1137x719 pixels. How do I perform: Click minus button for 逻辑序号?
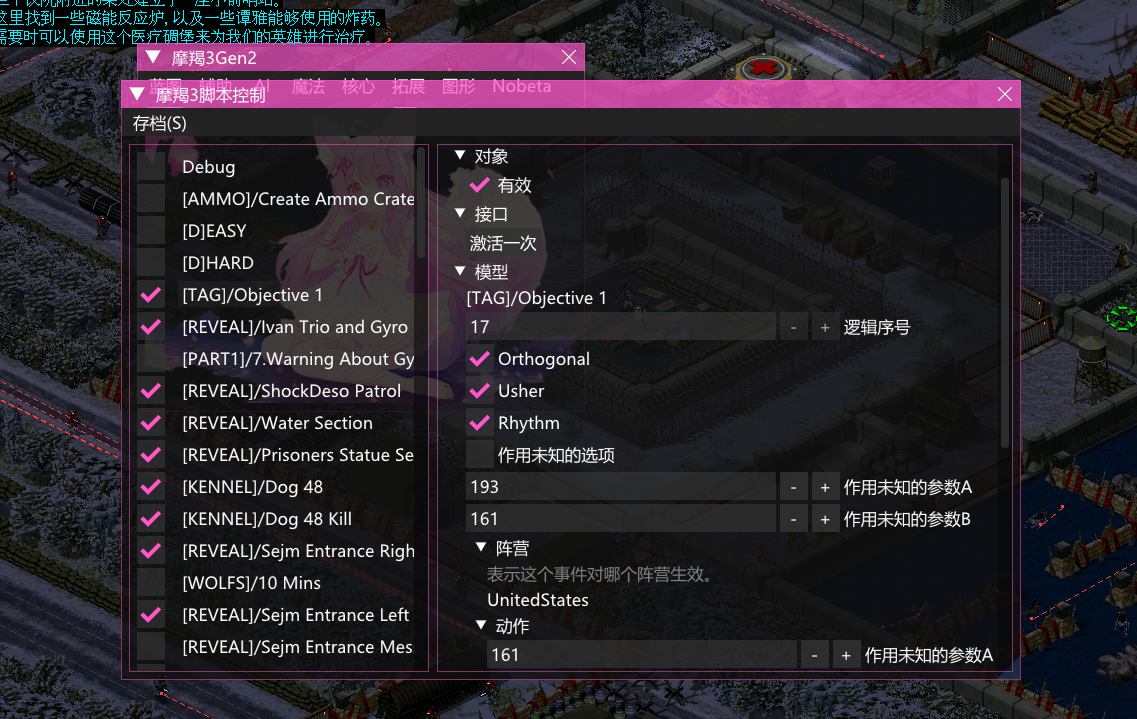(793, 328)
